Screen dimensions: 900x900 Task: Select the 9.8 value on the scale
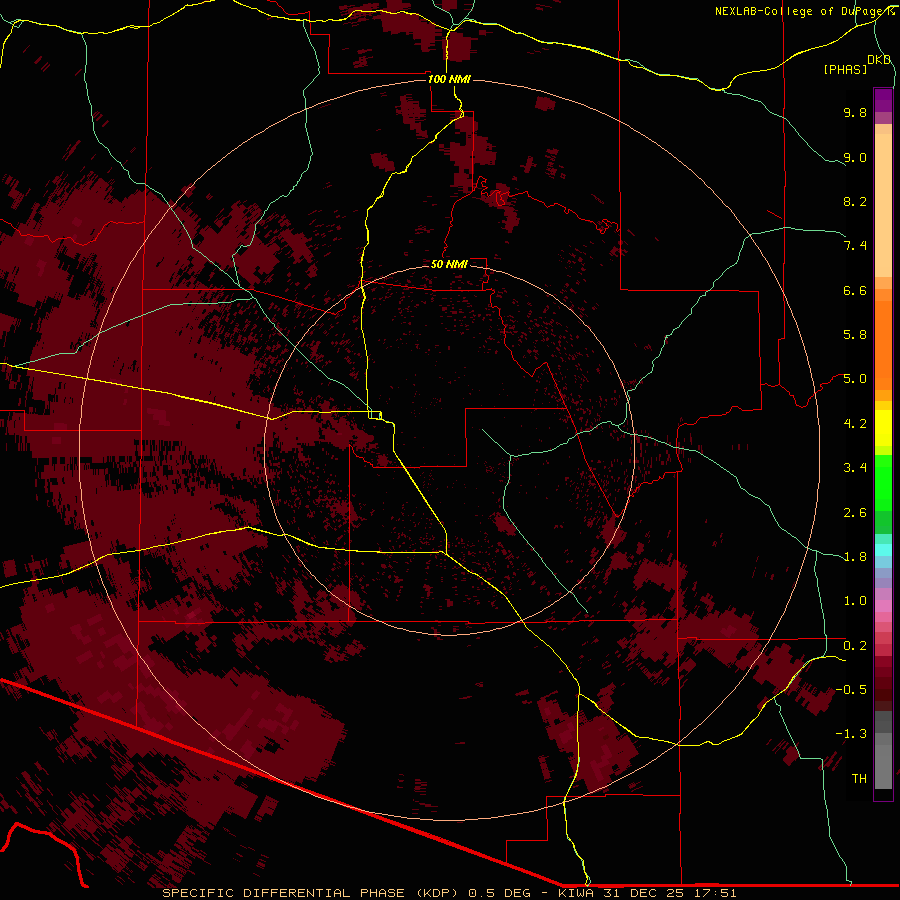(x=855, y=112)
